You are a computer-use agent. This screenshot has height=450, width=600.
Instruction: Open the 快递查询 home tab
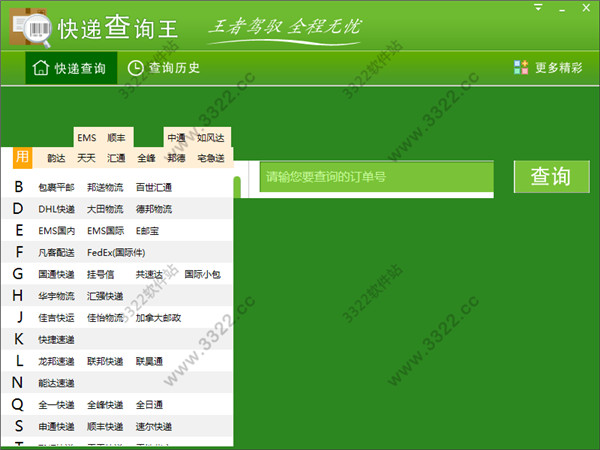point(71,68)
